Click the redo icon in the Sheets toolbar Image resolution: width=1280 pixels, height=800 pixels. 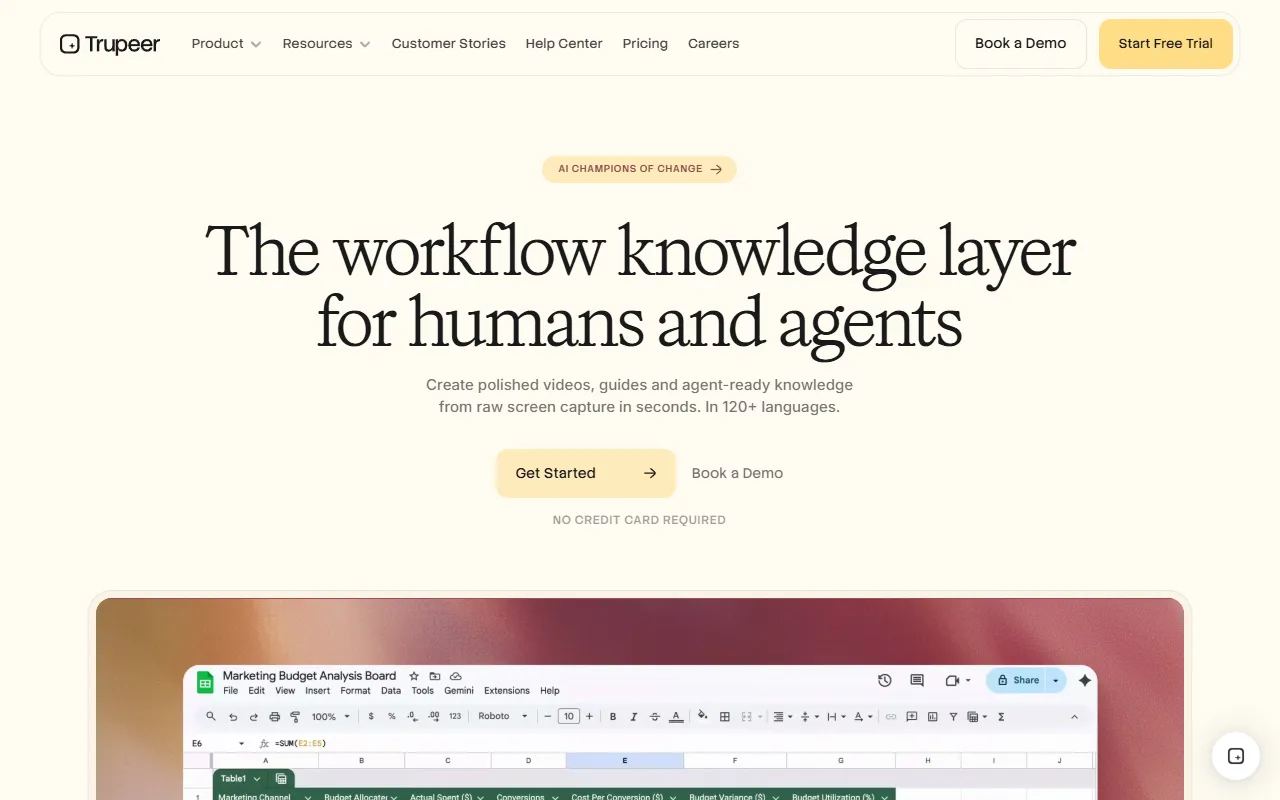[x=254, y=716]
